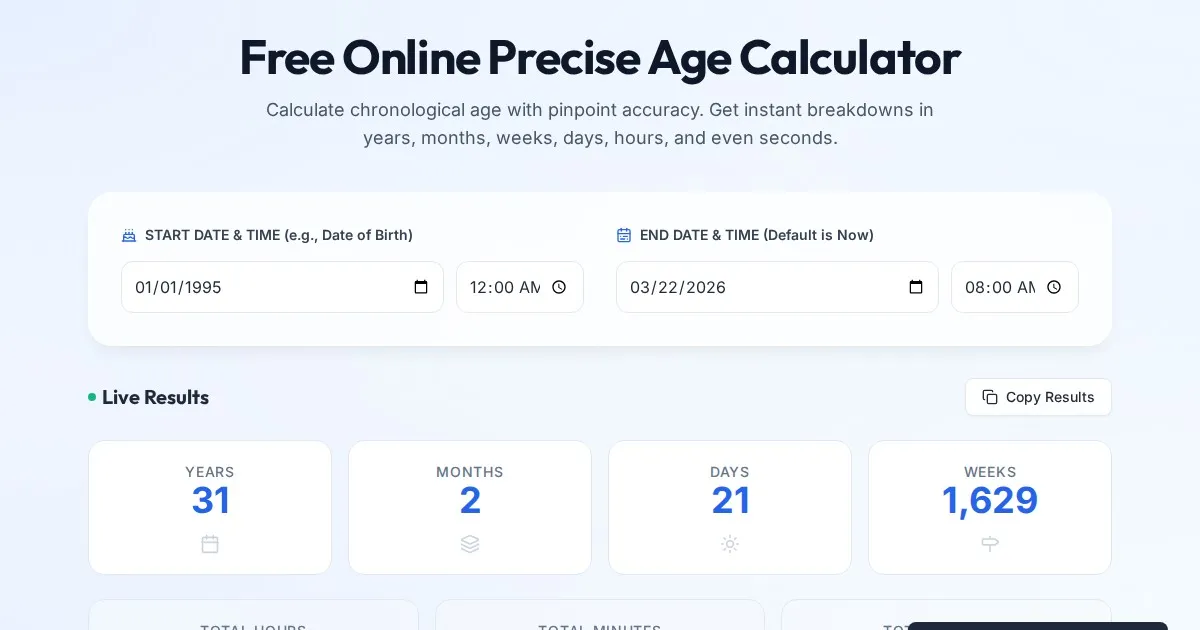Image resolution: width=1200 pixels, height=630 pixels.
Task: Click the Copy Results button
Action: 1038,397
